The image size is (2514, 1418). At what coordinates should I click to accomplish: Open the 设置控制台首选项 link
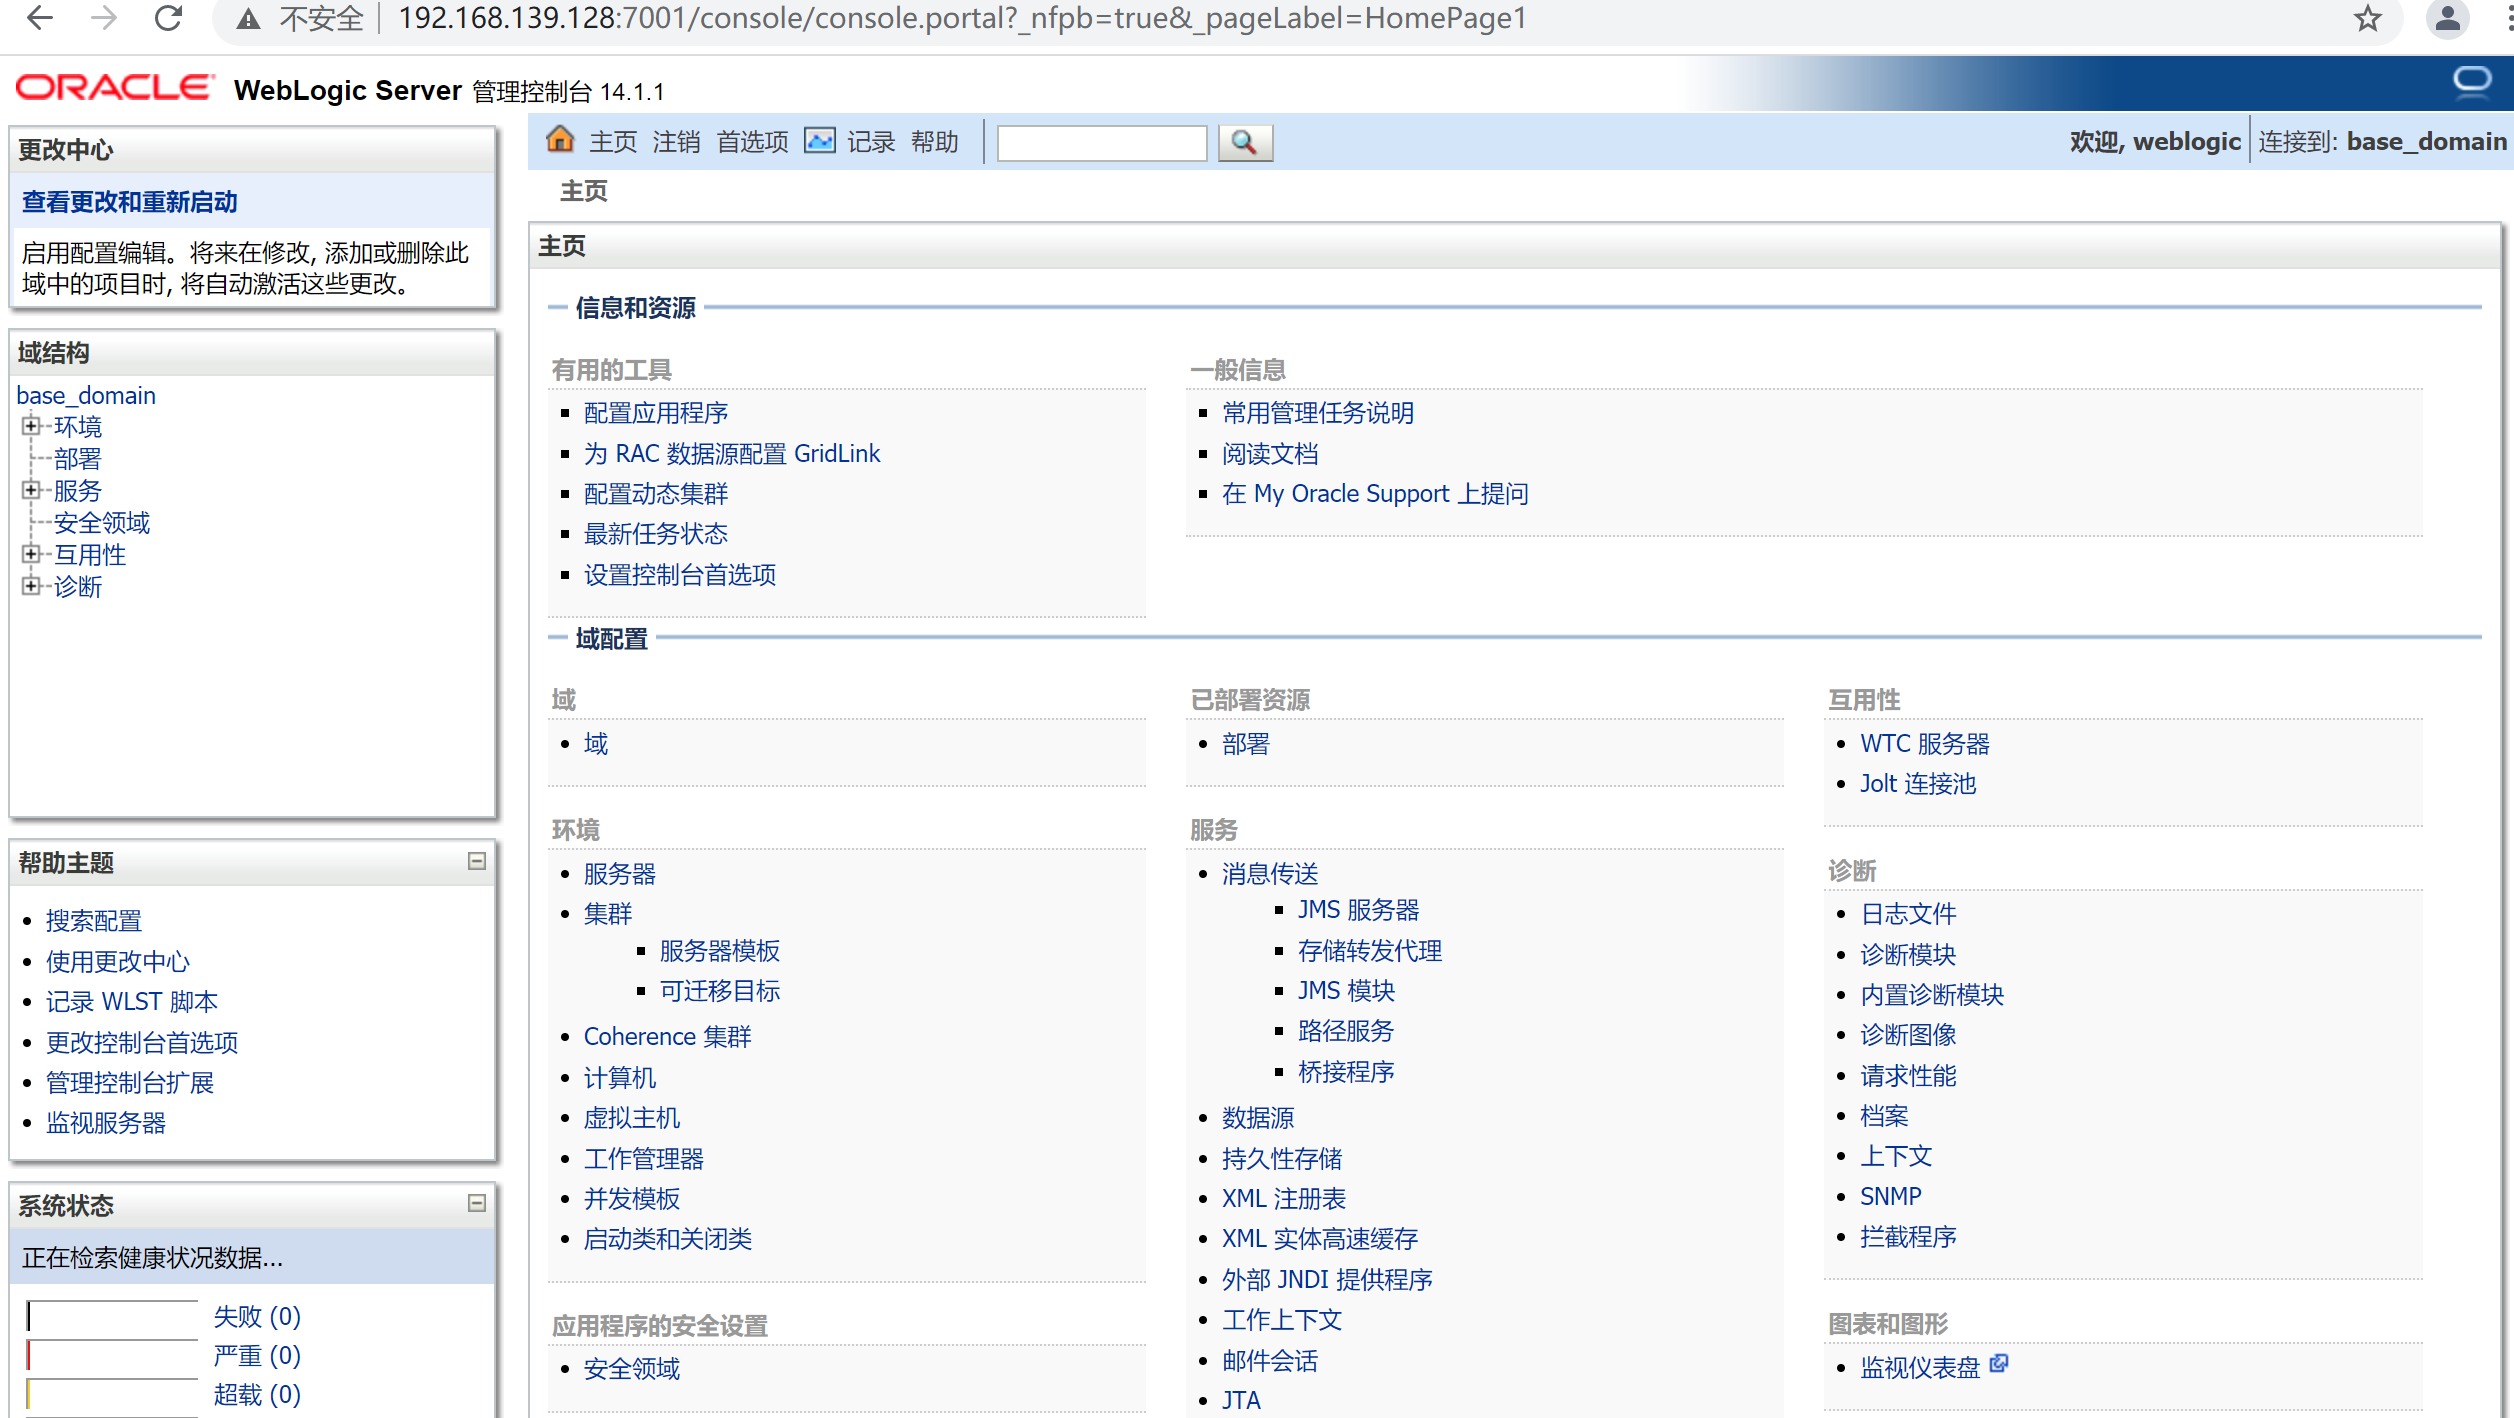[x=680, y=575]
